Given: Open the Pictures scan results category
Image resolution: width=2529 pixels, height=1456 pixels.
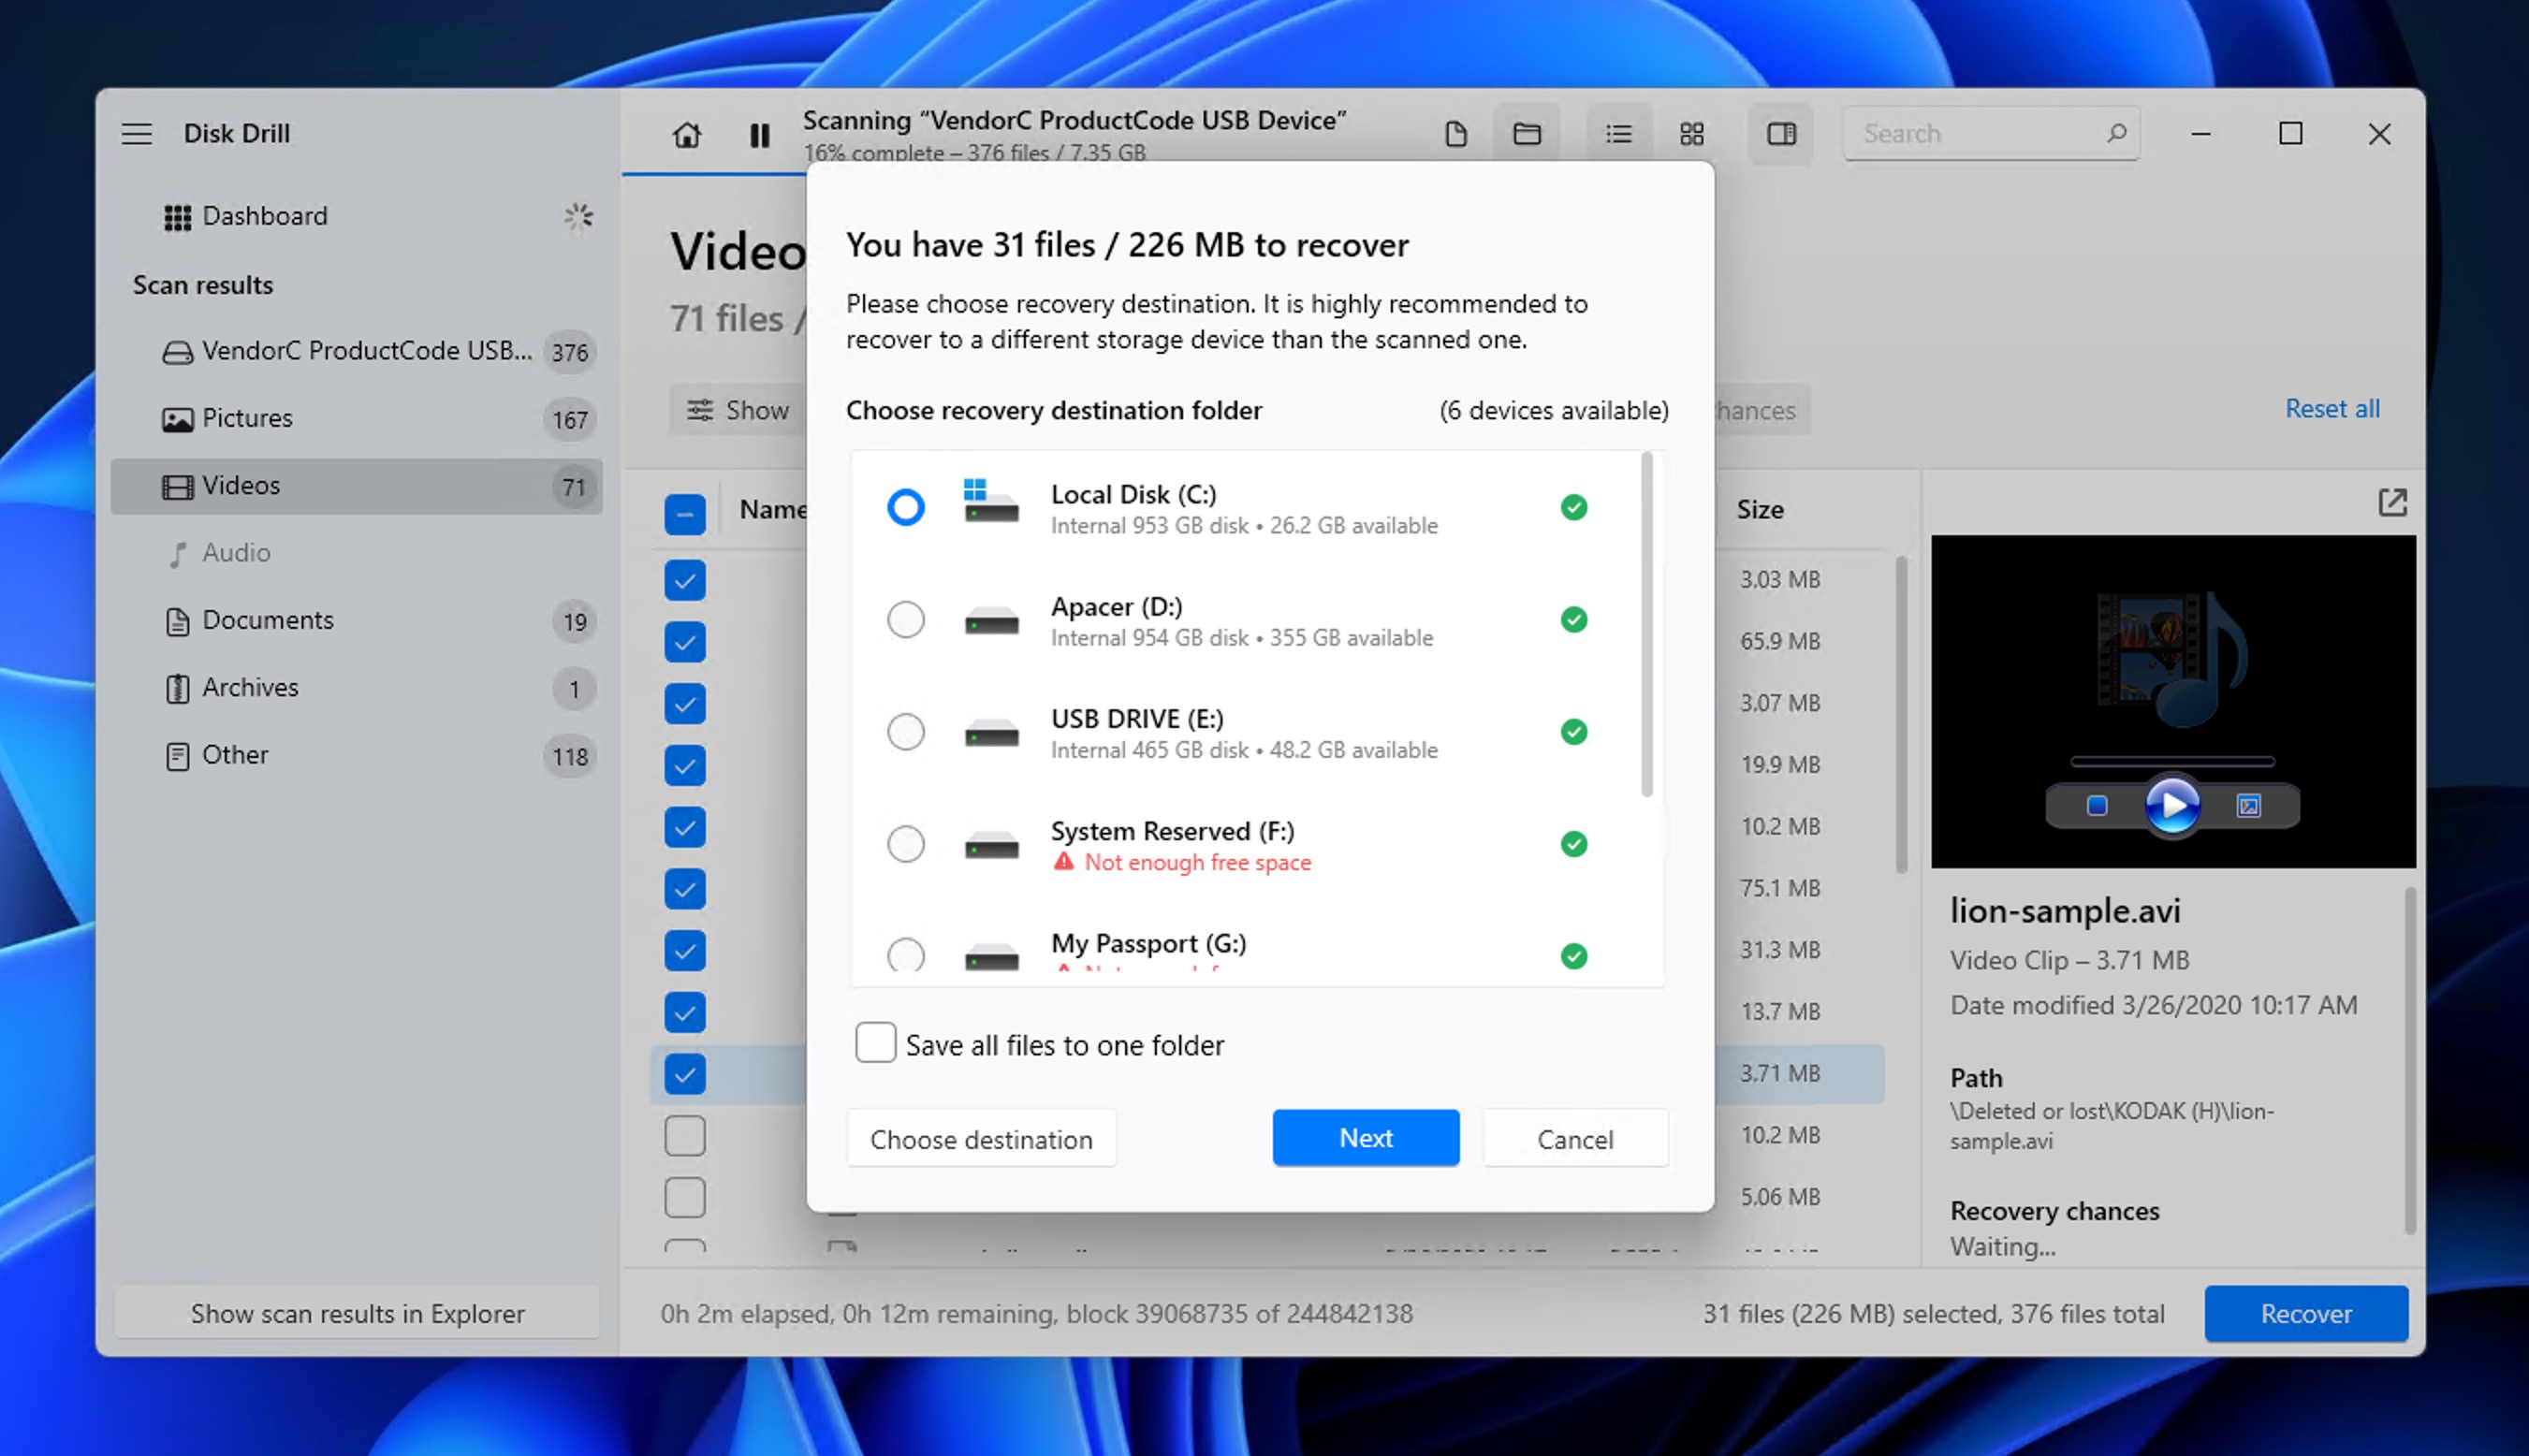Looking at the screenshot, I should coord(246,418).
